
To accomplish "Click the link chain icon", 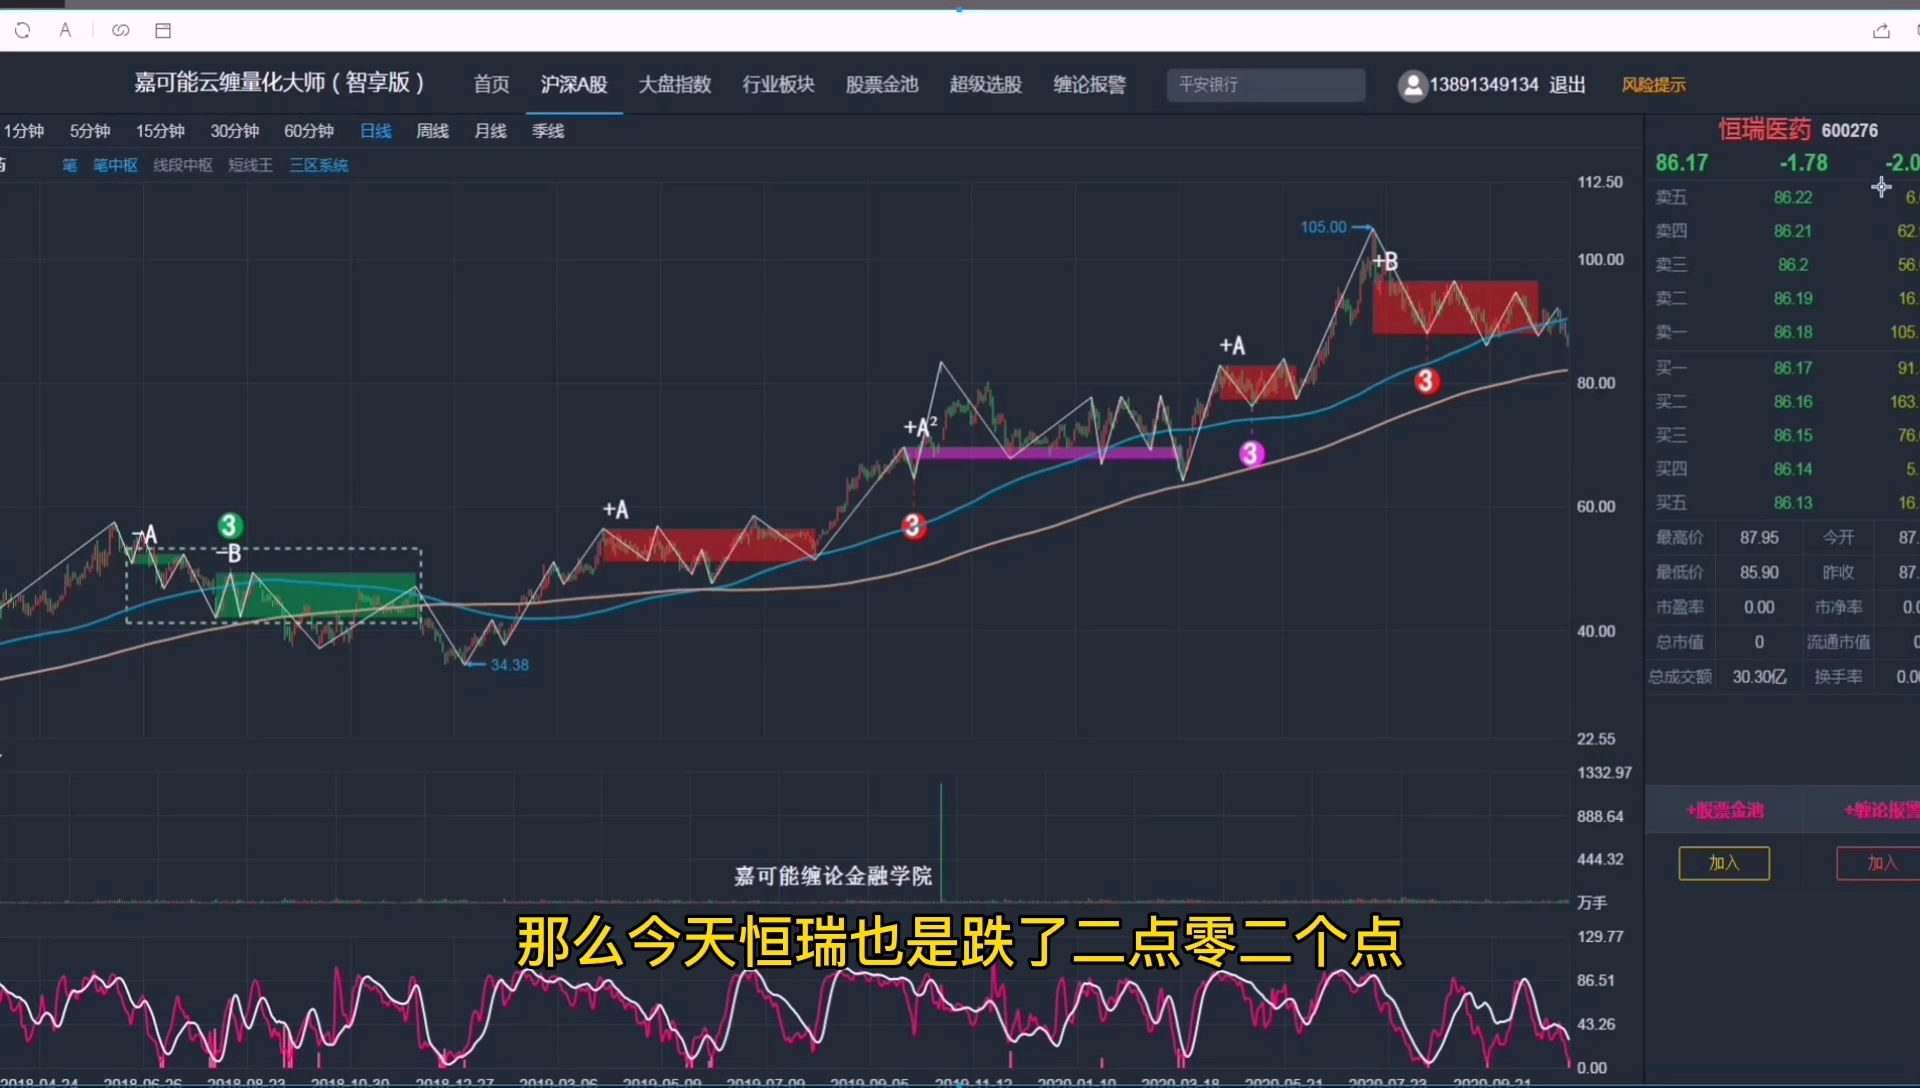I will (x=121, y=31).
